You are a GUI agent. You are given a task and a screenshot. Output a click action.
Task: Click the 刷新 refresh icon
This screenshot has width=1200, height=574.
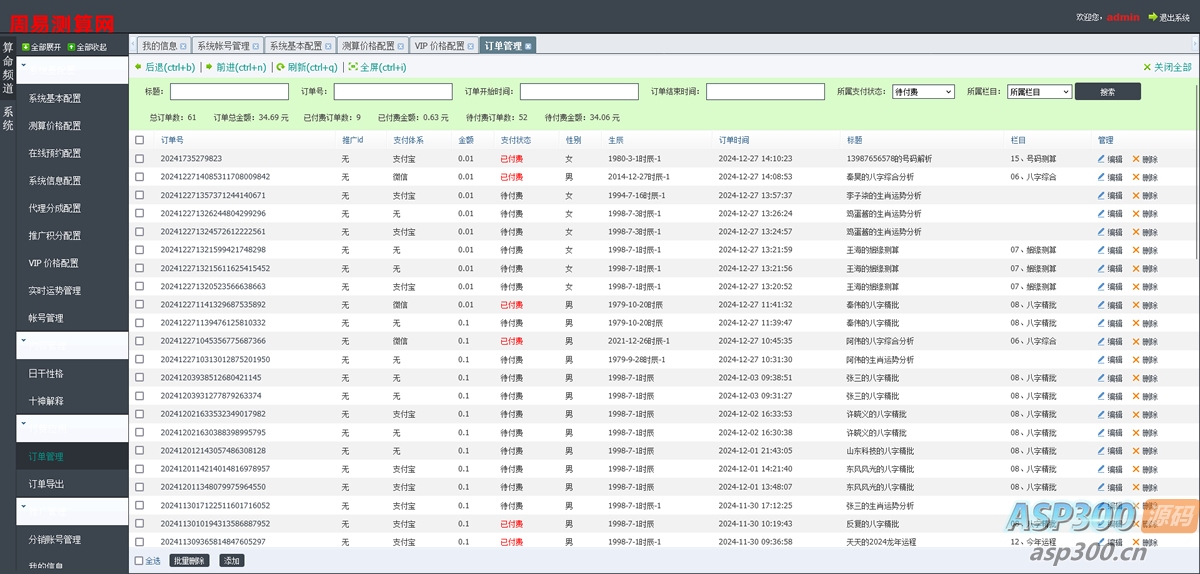point(281,67)
